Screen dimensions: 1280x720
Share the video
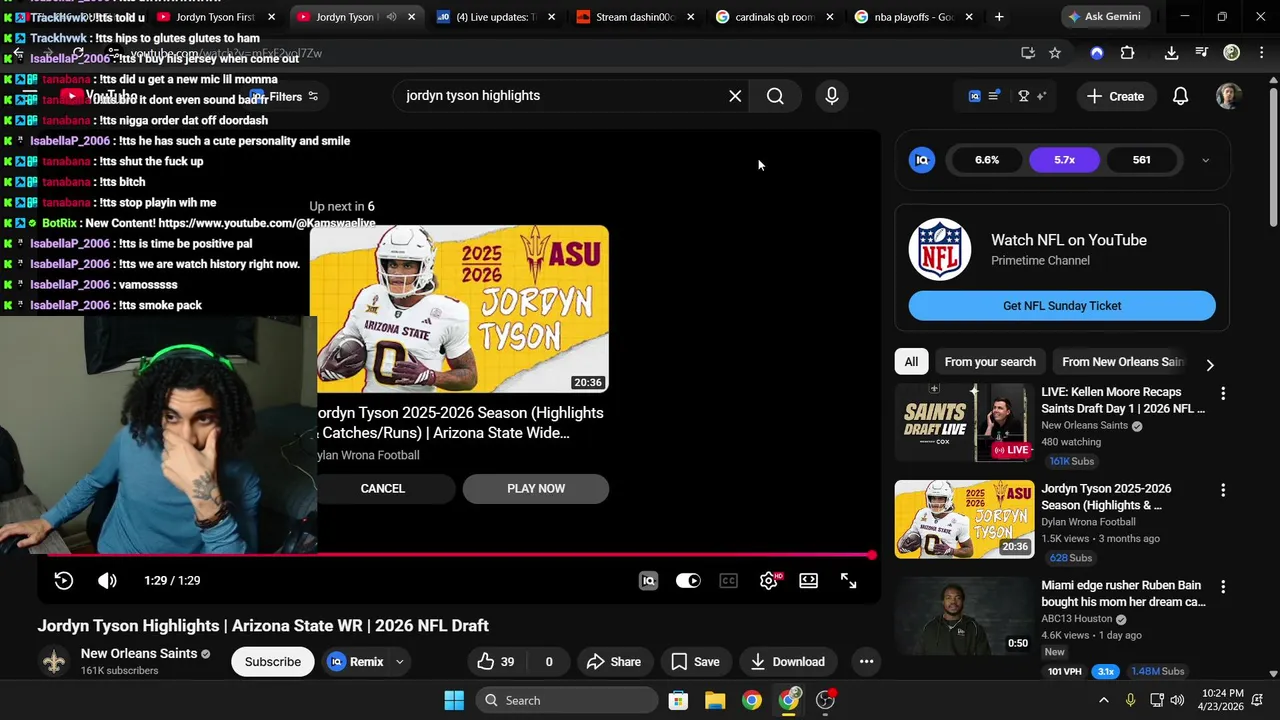click(613, 662)
